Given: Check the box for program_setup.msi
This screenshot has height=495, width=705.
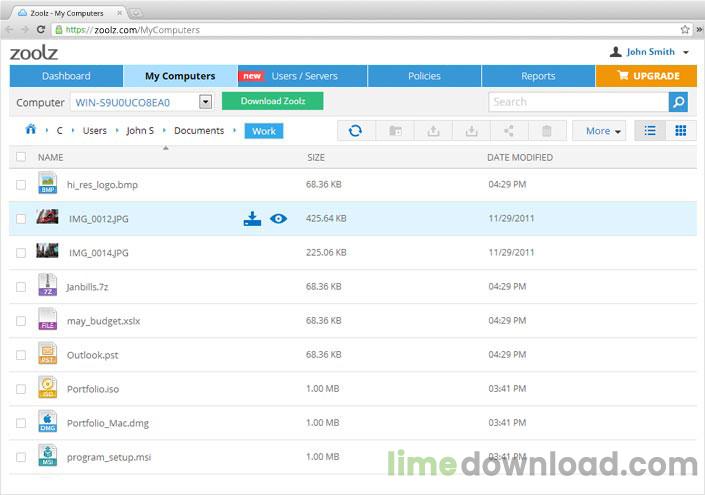Looking at the screenshot, I should click(21, 457).
